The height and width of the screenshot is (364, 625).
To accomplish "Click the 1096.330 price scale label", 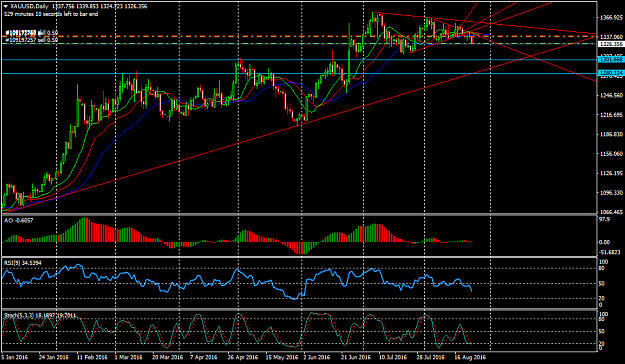I will click(x=611, y=193).
